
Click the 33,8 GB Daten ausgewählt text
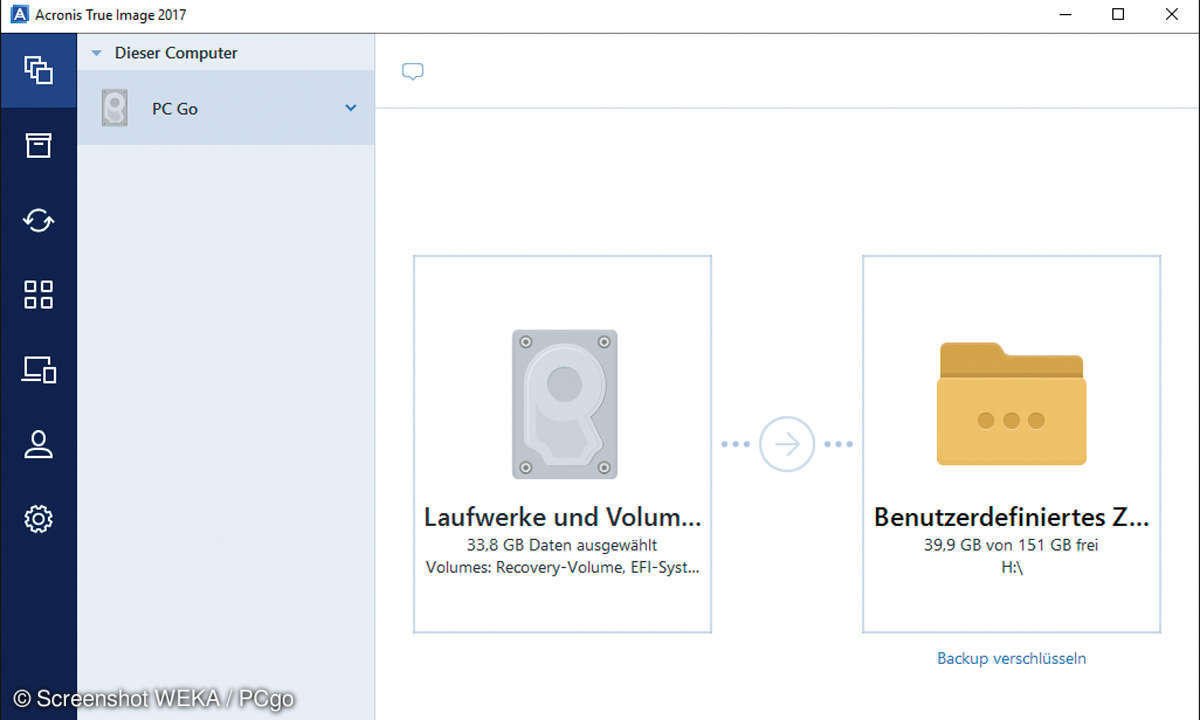pyautogui.click(x=562, y=546)
